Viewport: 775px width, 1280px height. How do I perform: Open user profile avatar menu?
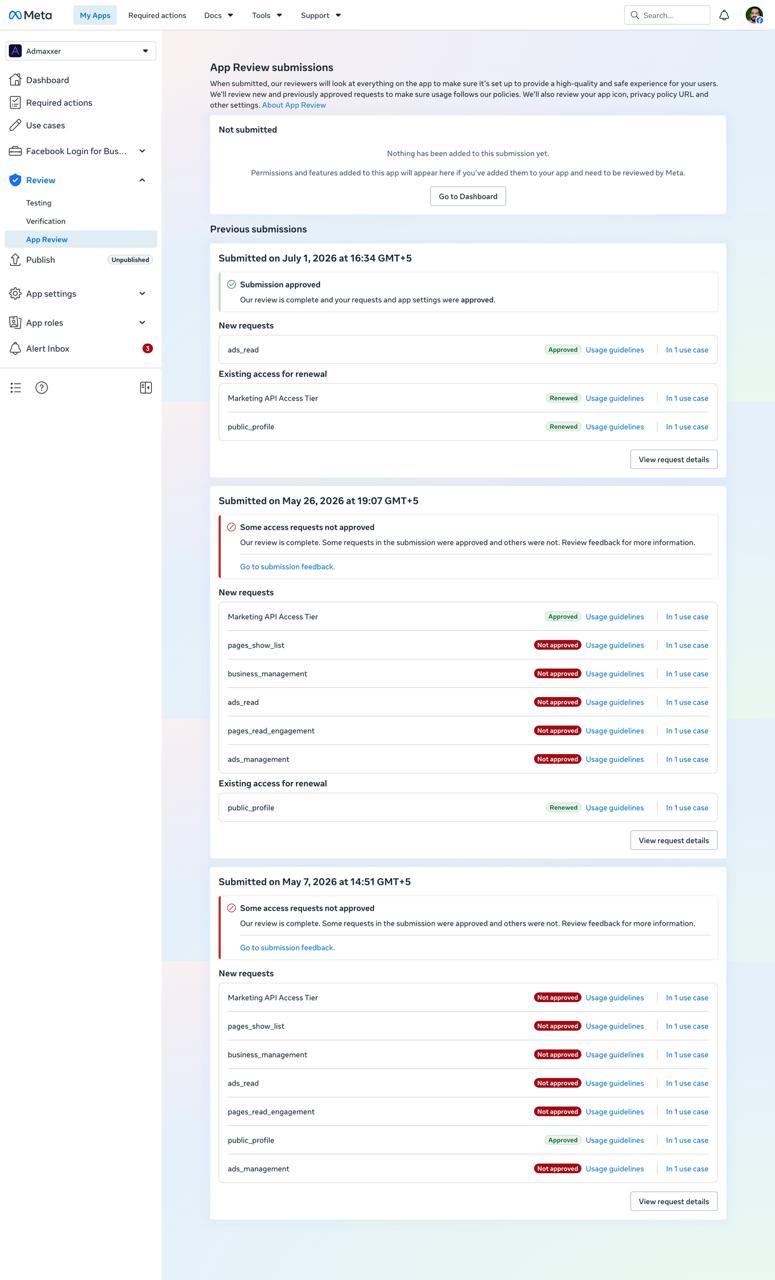point(754,15)
